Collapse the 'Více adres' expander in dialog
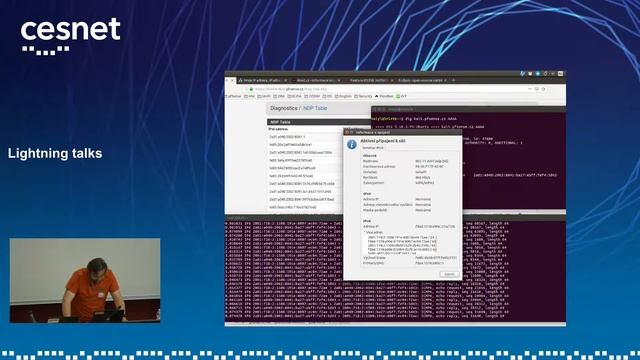 click(x=373, y=232)
